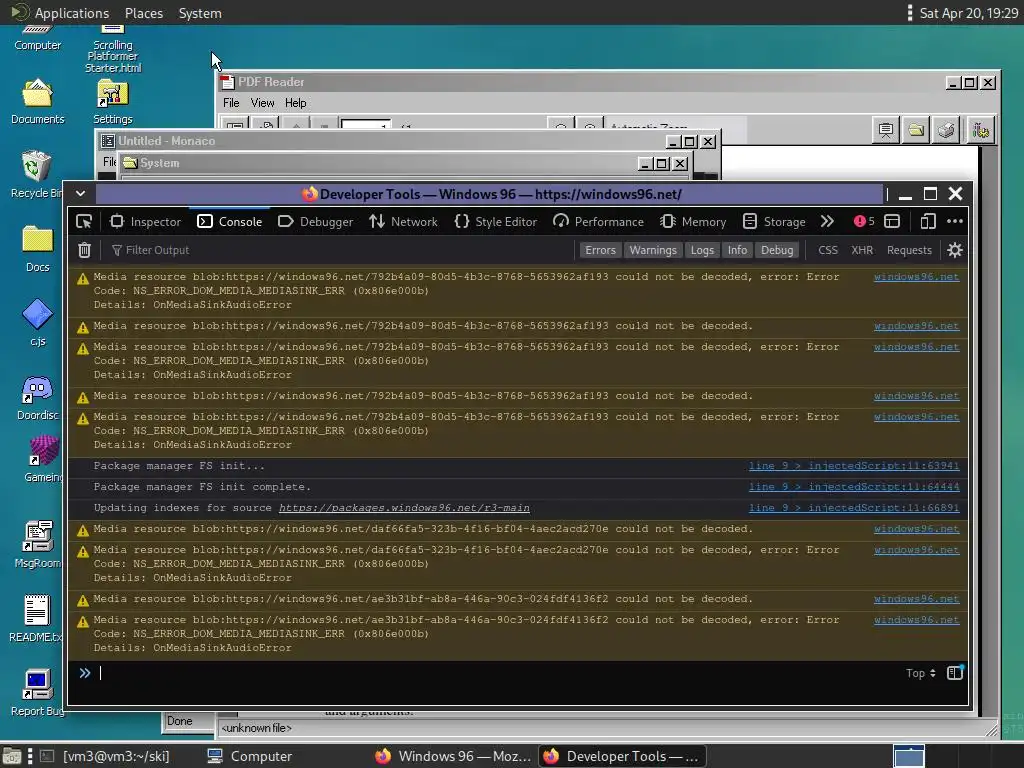Screen dimensions: 1024x768
Task: Open the Top context selector dropdown
Action: pyautogui.click(x=921, y=673)
